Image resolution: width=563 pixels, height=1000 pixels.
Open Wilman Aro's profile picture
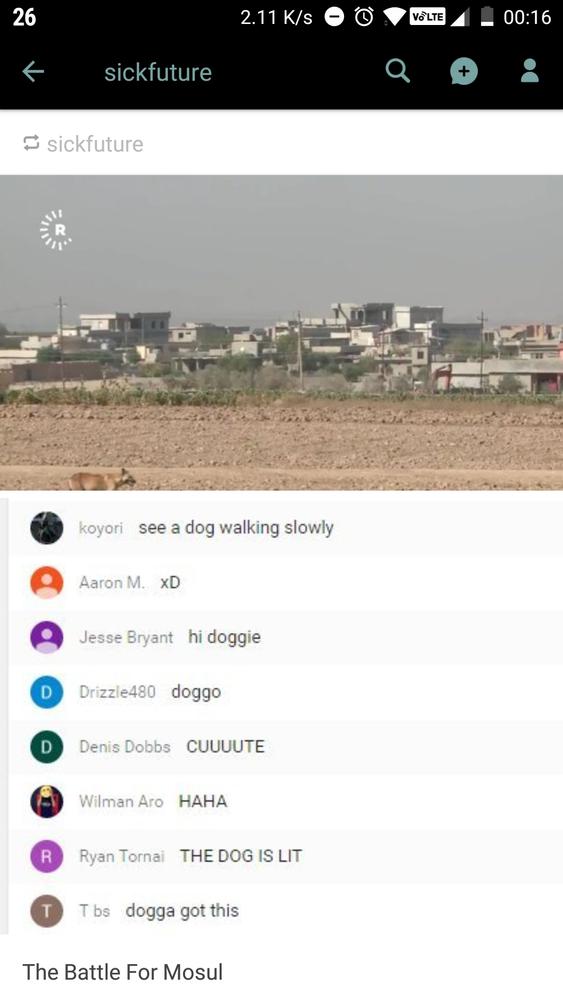pos(47,802)
